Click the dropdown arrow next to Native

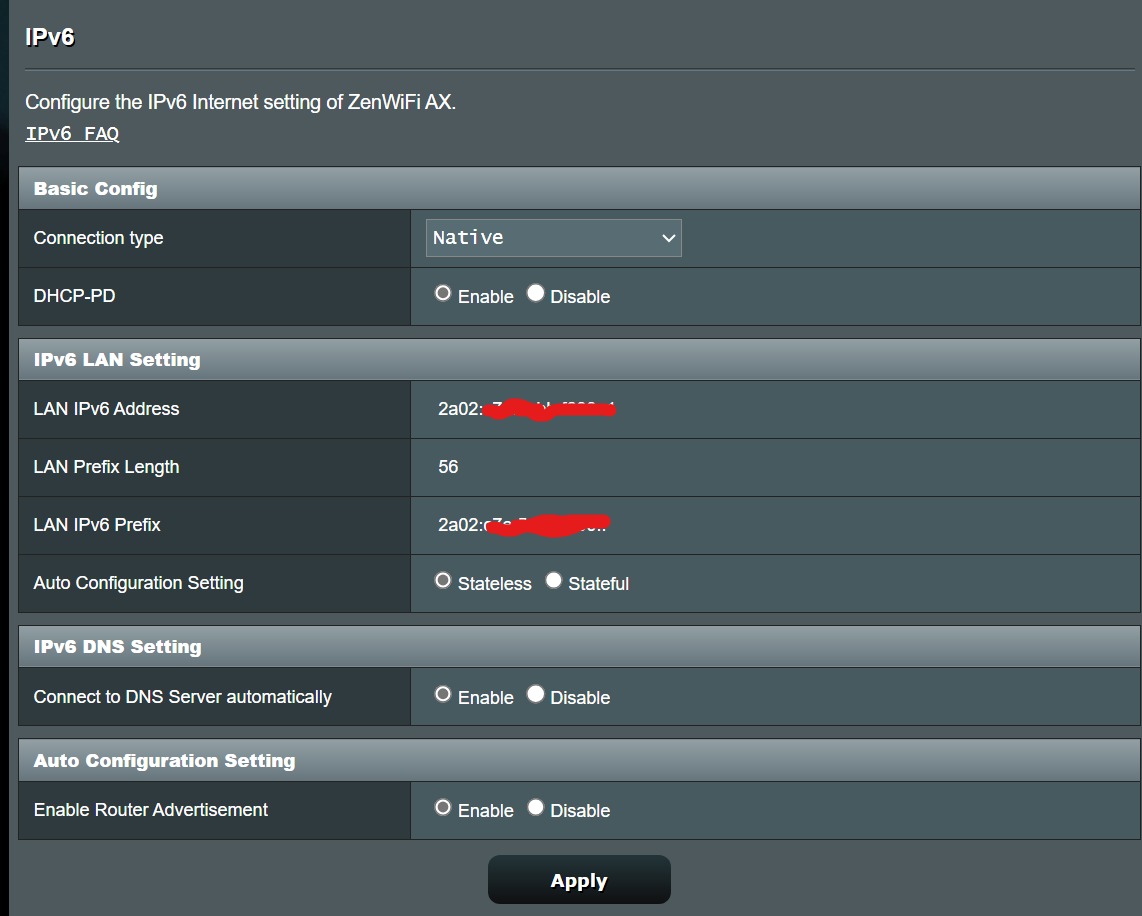pyautogui.click(x=668, y=238)
